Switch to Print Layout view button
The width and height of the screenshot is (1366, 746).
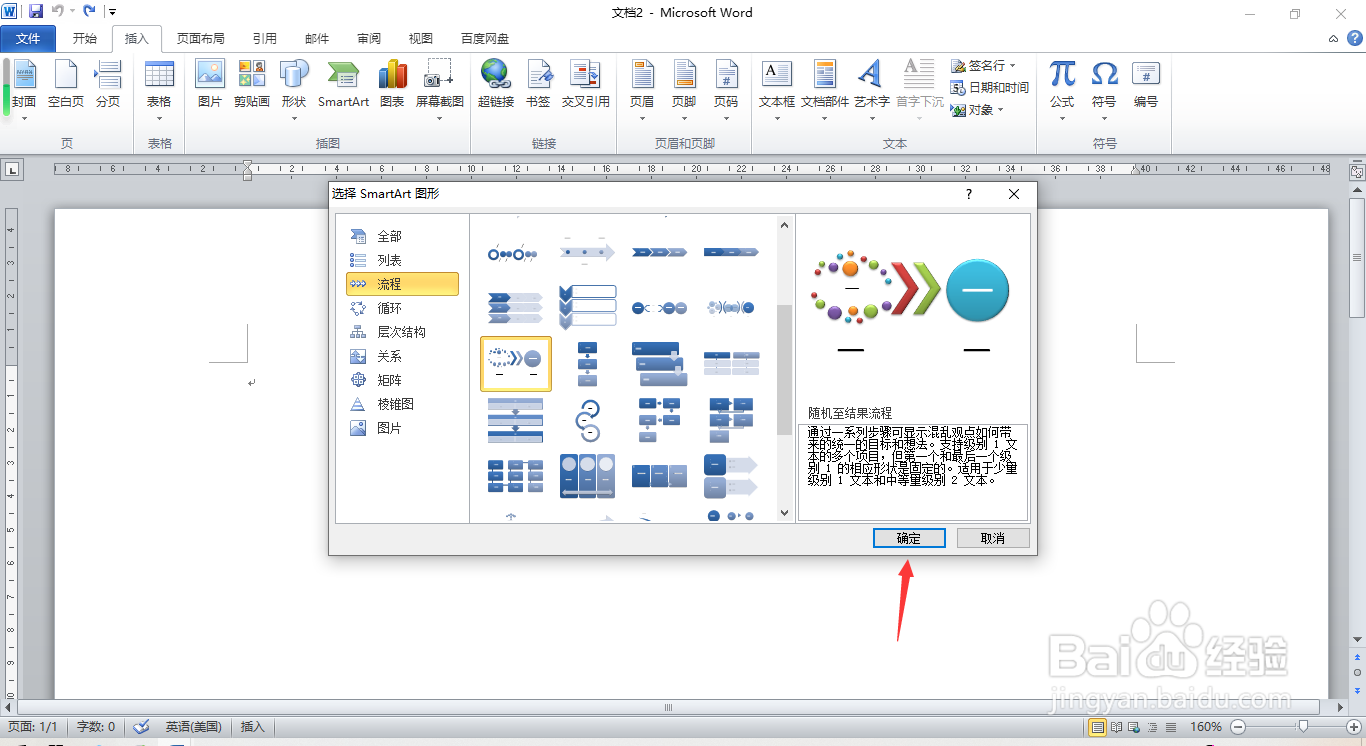tap(1097, 727)
